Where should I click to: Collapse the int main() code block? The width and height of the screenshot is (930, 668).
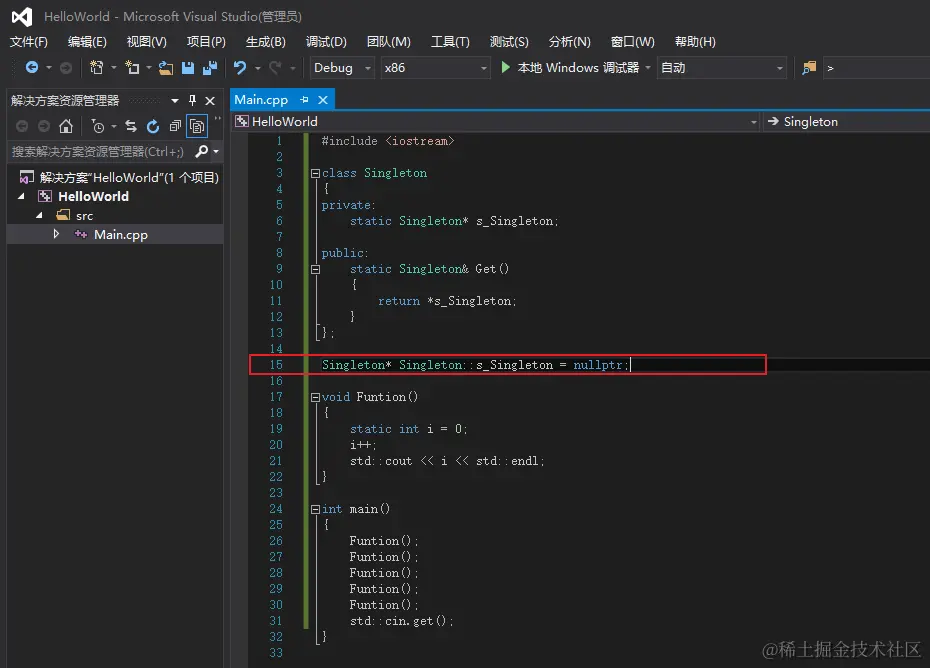point(316,510)
